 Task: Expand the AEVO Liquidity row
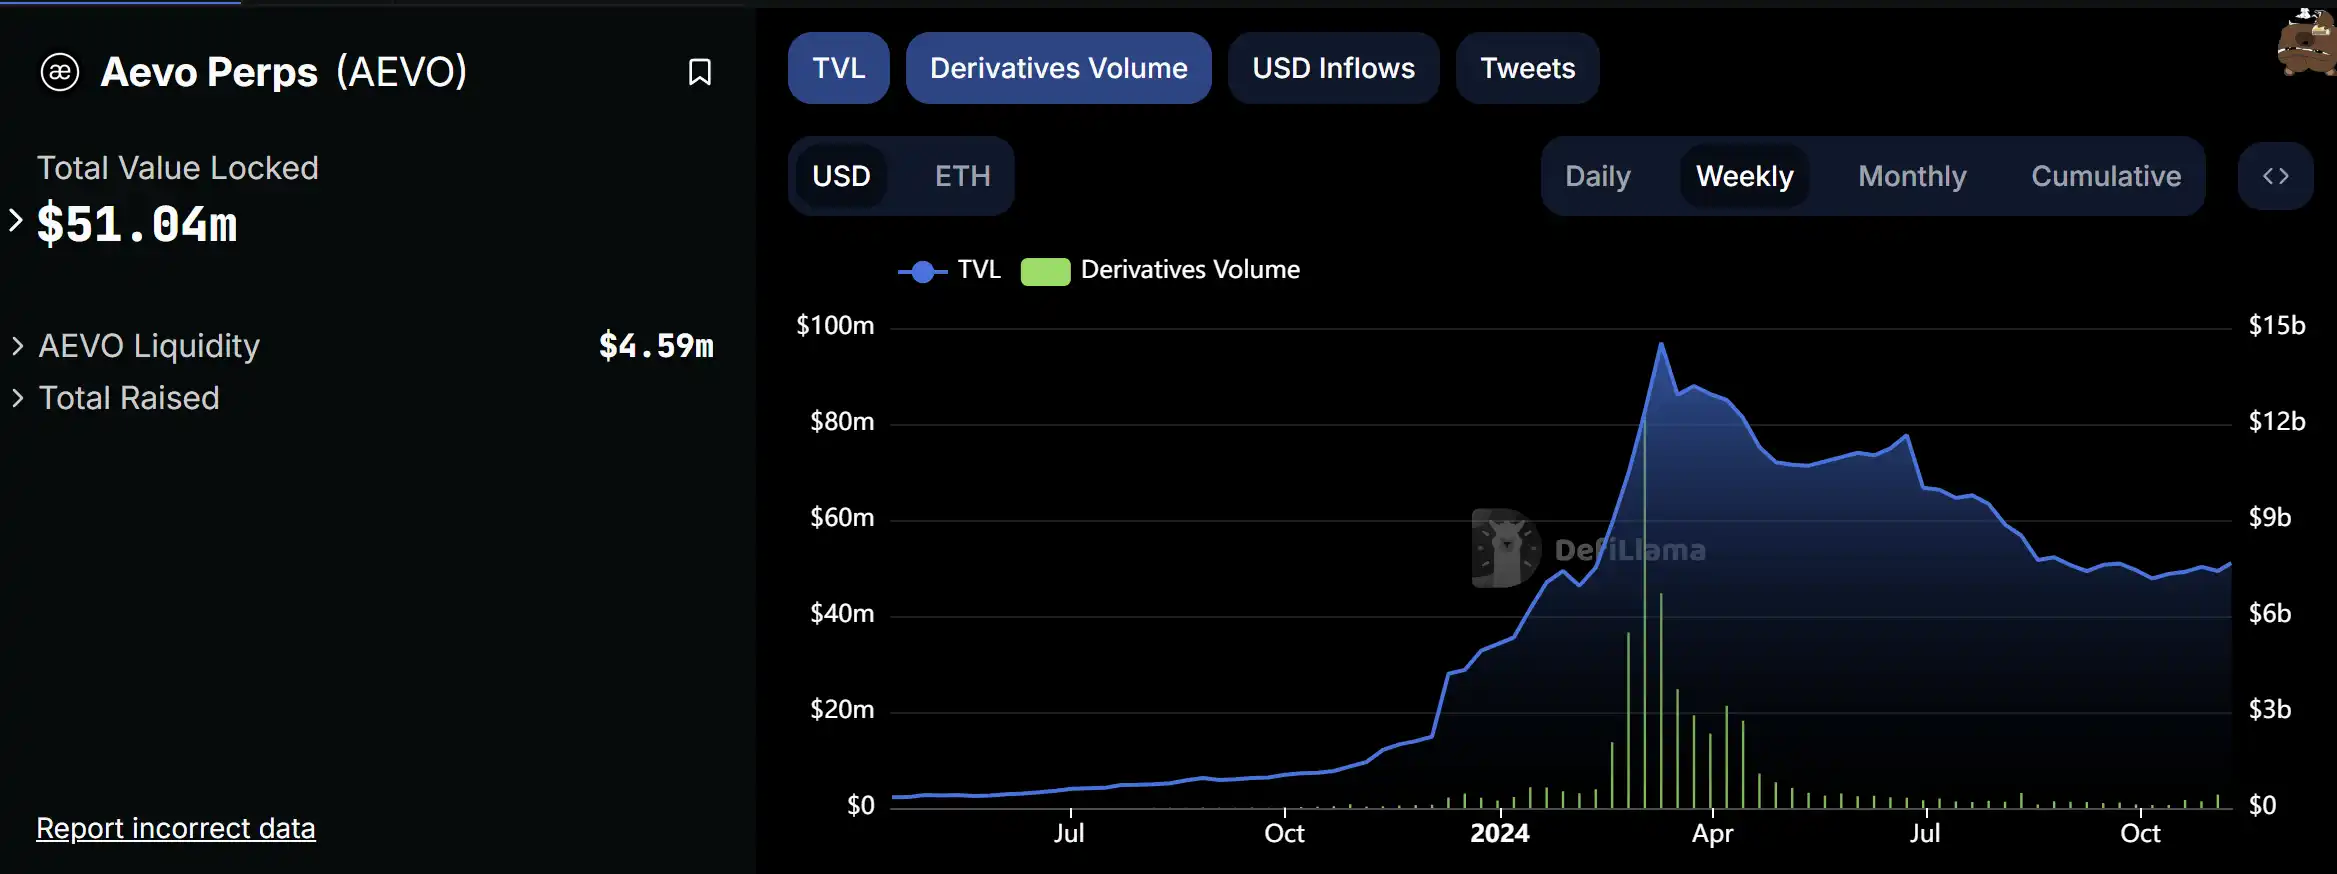pos(18,346)
